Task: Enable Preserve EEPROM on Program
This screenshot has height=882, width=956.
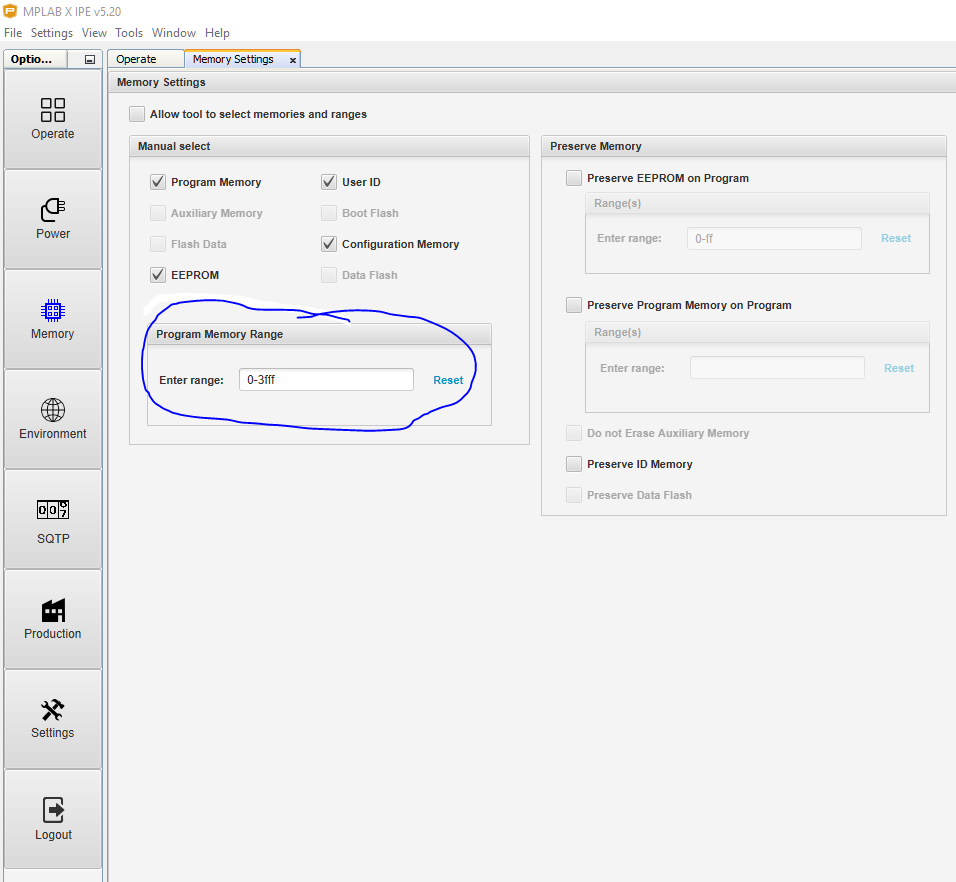Action: [x=574, y=178]
